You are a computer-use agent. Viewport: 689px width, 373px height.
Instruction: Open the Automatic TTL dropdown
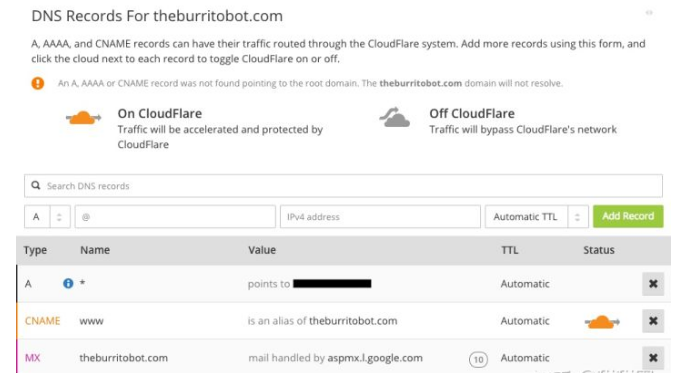(537, 217)
